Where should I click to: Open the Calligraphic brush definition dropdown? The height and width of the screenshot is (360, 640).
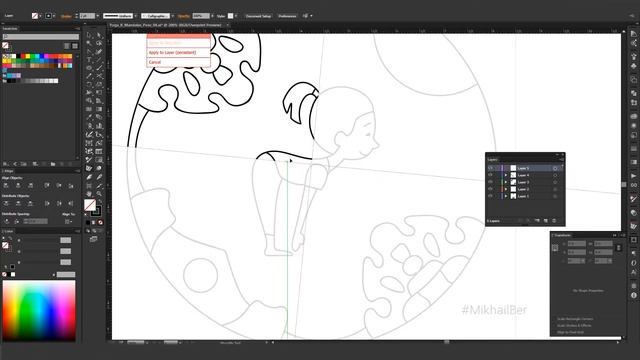click(x=173, y=16)
